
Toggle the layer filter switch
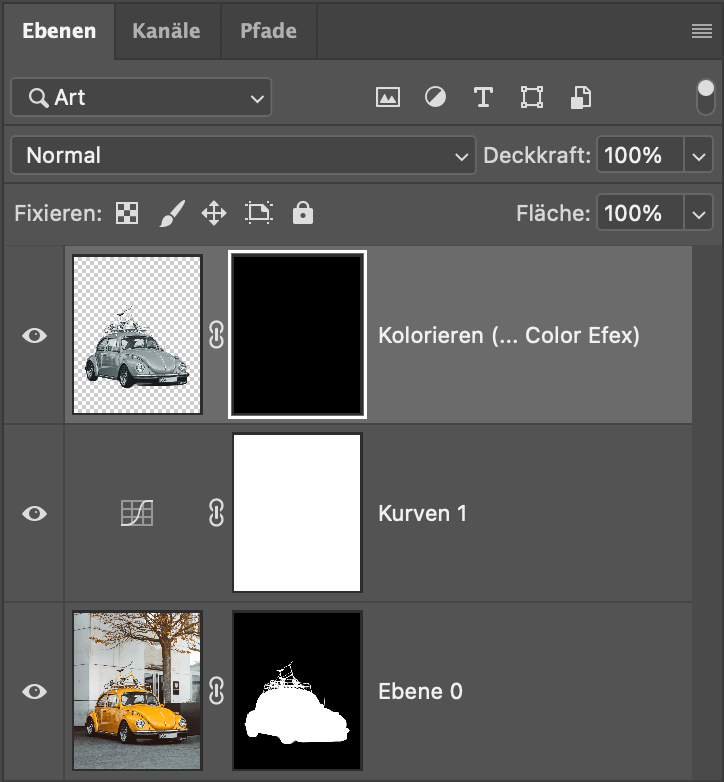[706, 97]
